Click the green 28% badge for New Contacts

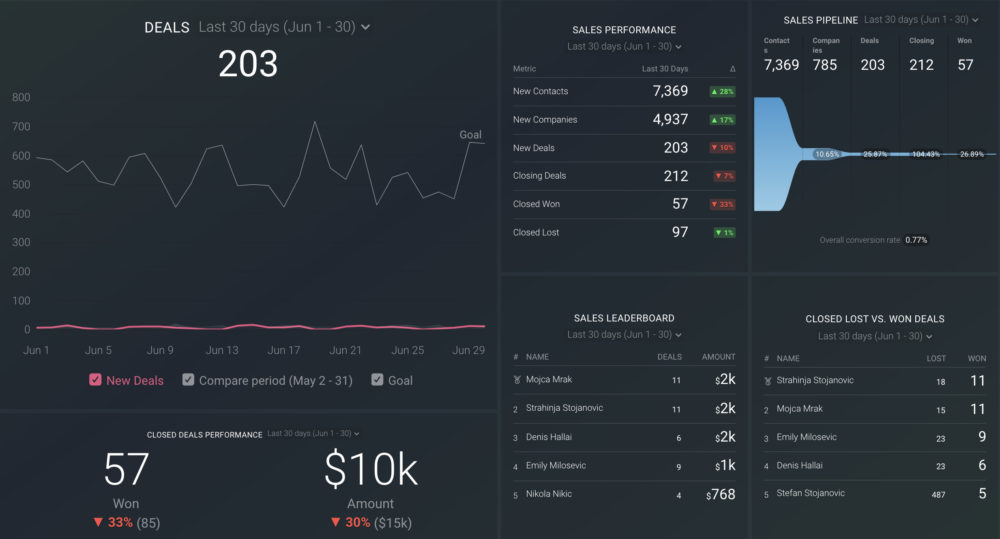[x=721, y=91]
